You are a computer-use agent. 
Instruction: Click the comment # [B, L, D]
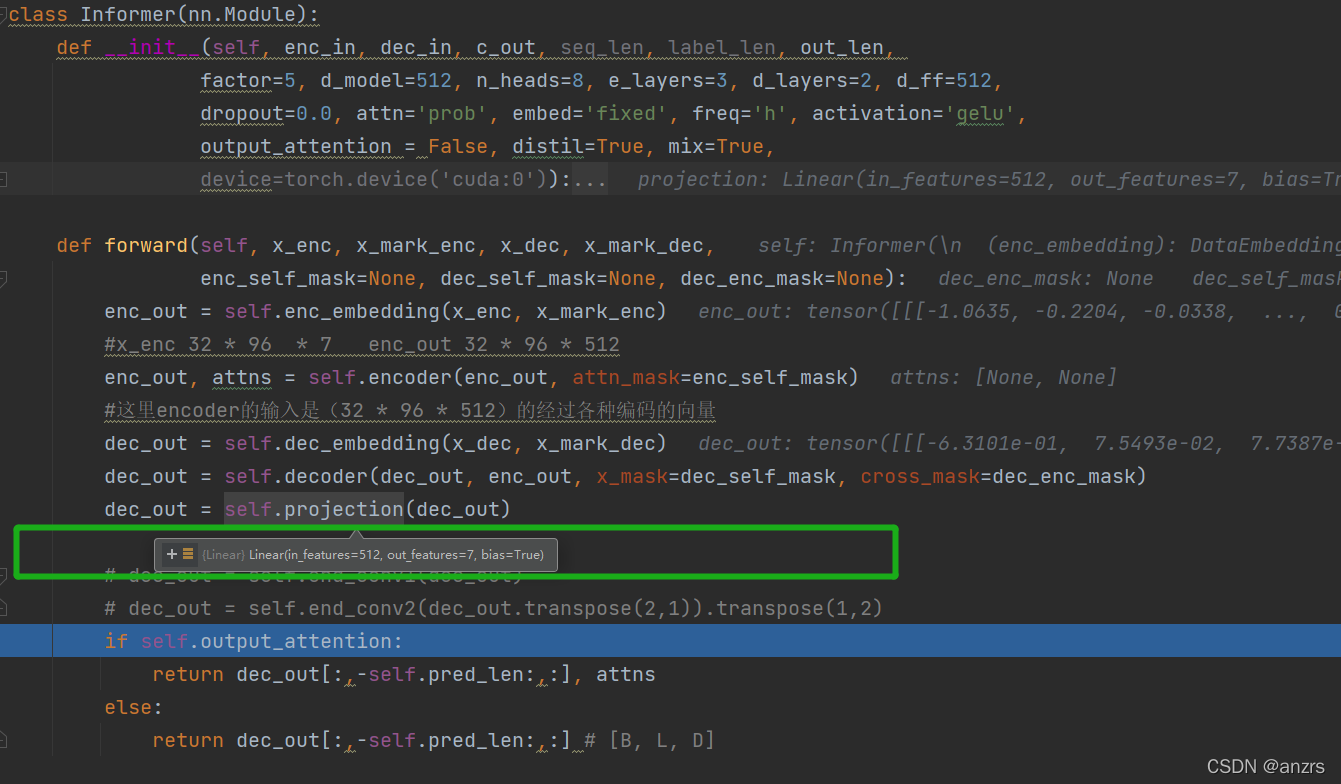(650, 740)
